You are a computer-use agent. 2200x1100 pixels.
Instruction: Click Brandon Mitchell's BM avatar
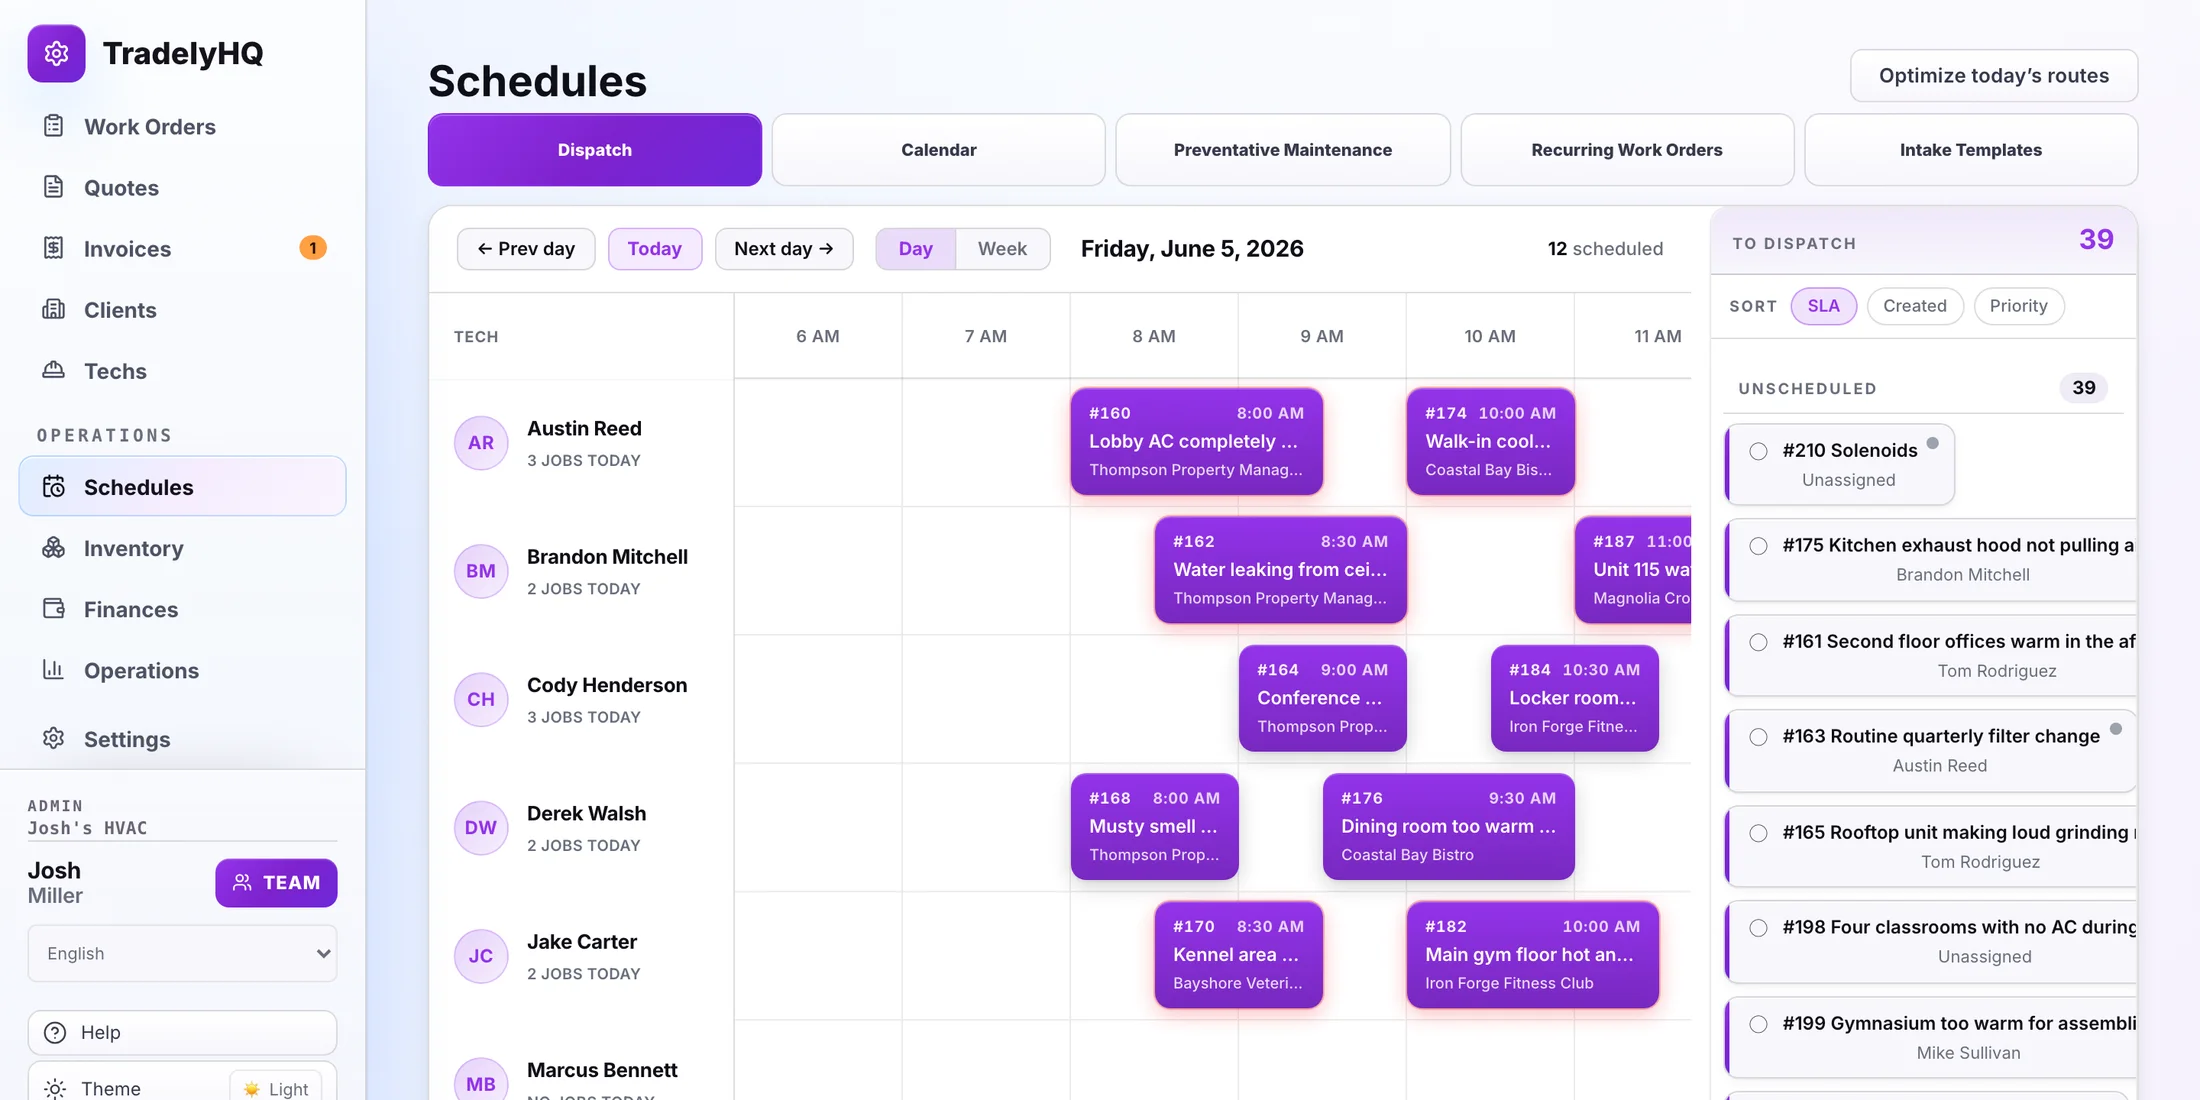[x=481, y=571]
